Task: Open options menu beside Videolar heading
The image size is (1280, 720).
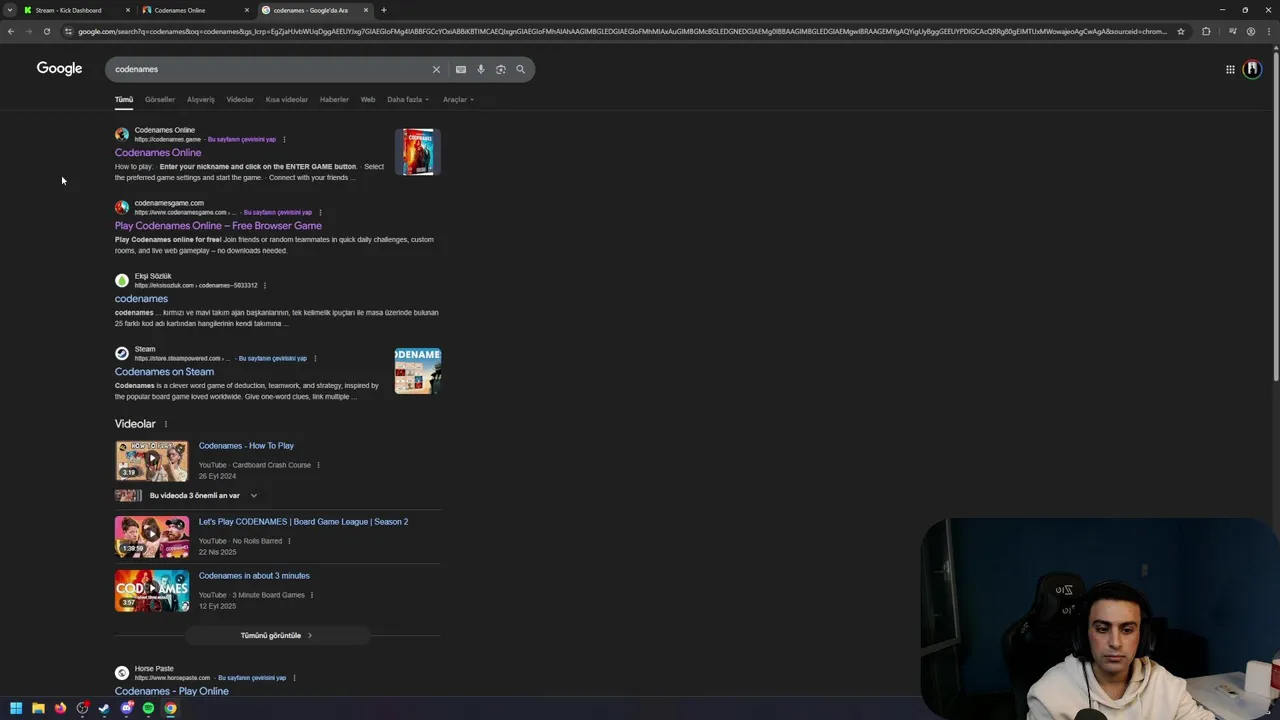Action: pyautogui.click(x=166, y=424)
